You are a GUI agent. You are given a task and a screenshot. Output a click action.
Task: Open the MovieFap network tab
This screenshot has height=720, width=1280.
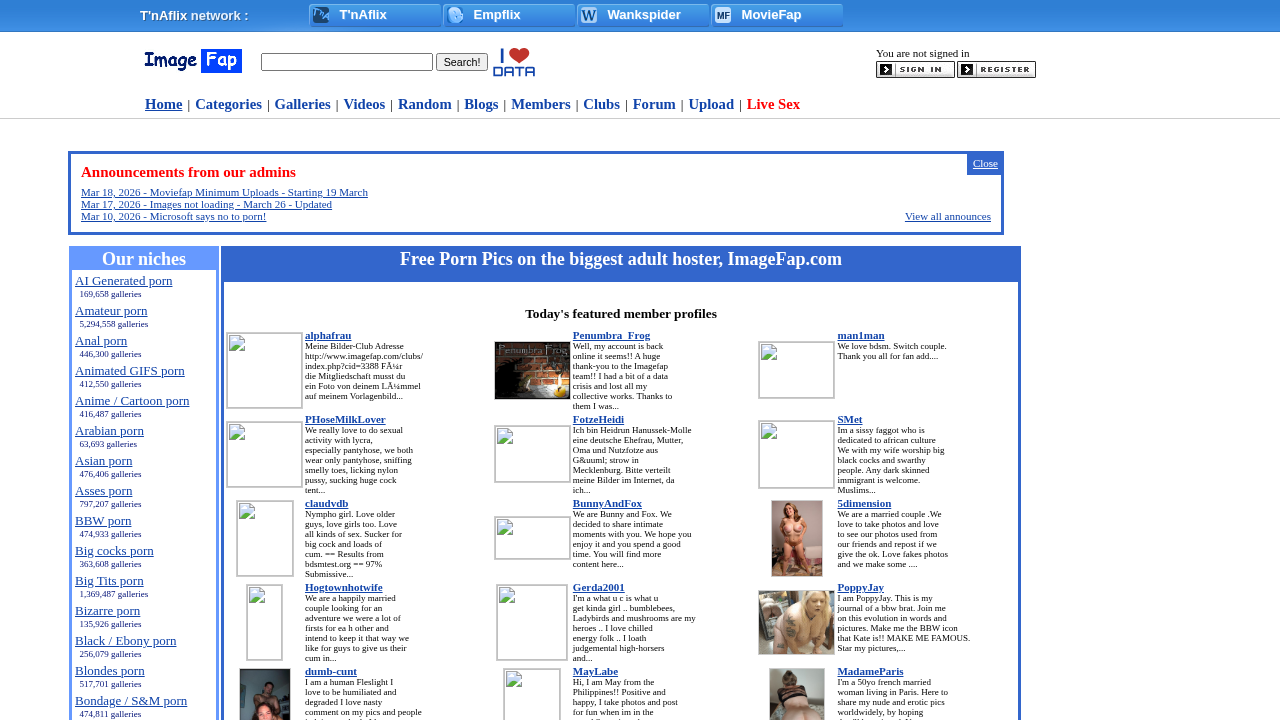[778, 15]
